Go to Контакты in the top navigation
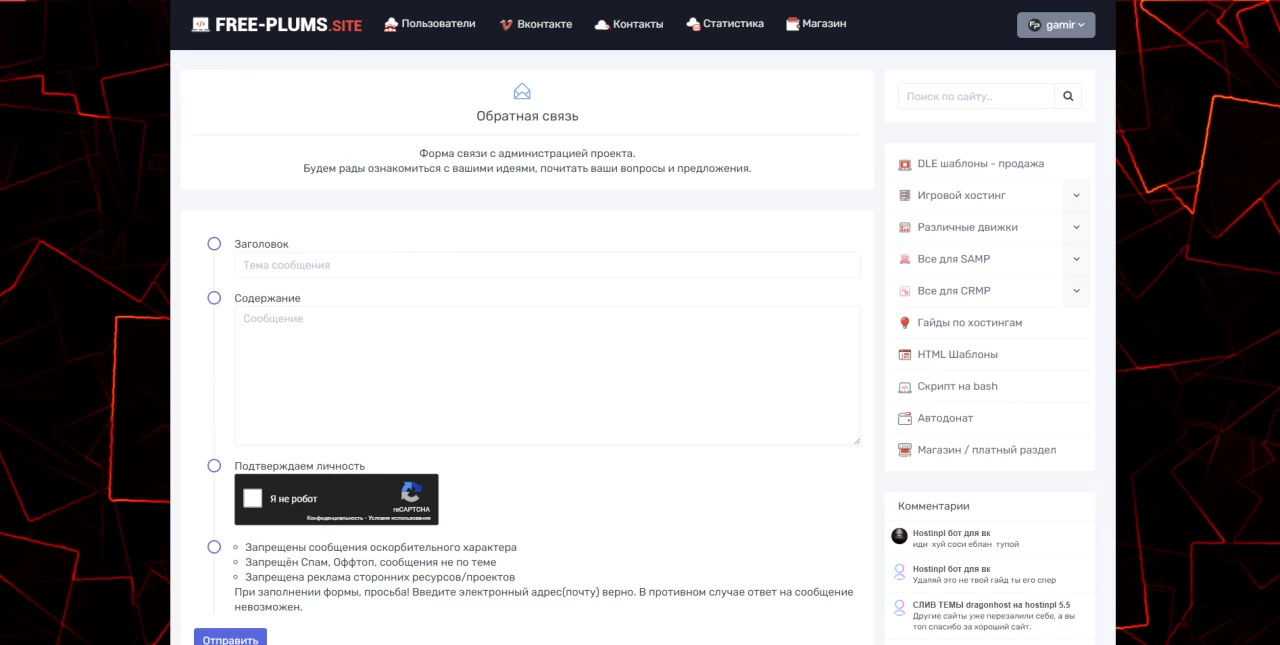Image resolution: width=1280 pixels, height=645 pixels. (629, 24)
